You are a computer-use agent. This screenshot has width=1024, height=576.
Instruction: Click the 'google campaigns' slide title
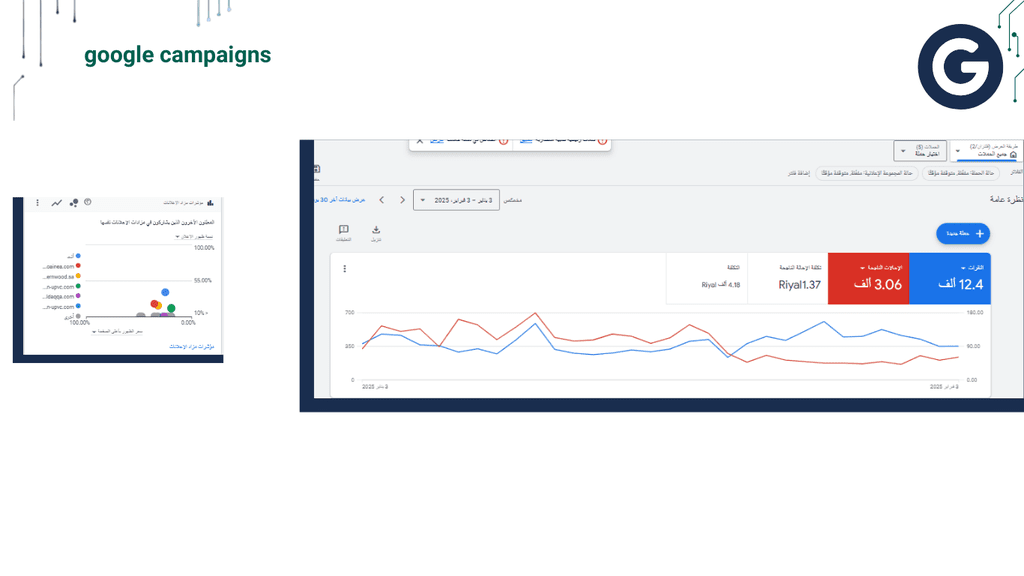(178, 55)
